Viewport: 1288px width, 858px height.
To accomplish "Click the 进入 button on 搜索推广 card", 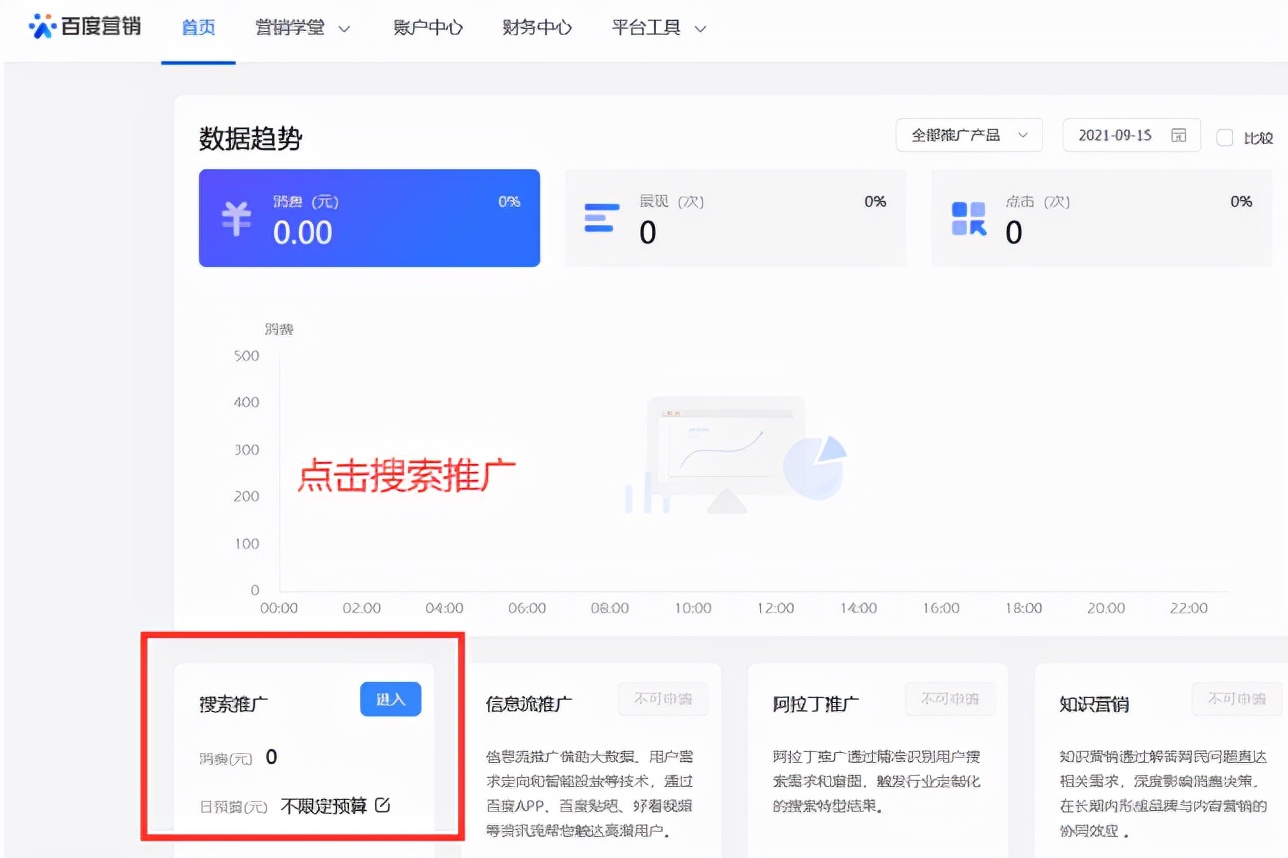I will pyautogui.click(x=390, y=699).
